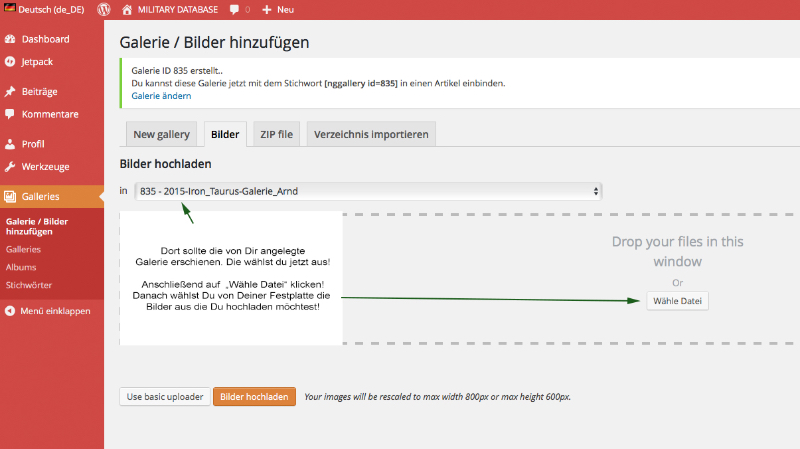Open the MILITARY DATABASE site link

(178, 10)
